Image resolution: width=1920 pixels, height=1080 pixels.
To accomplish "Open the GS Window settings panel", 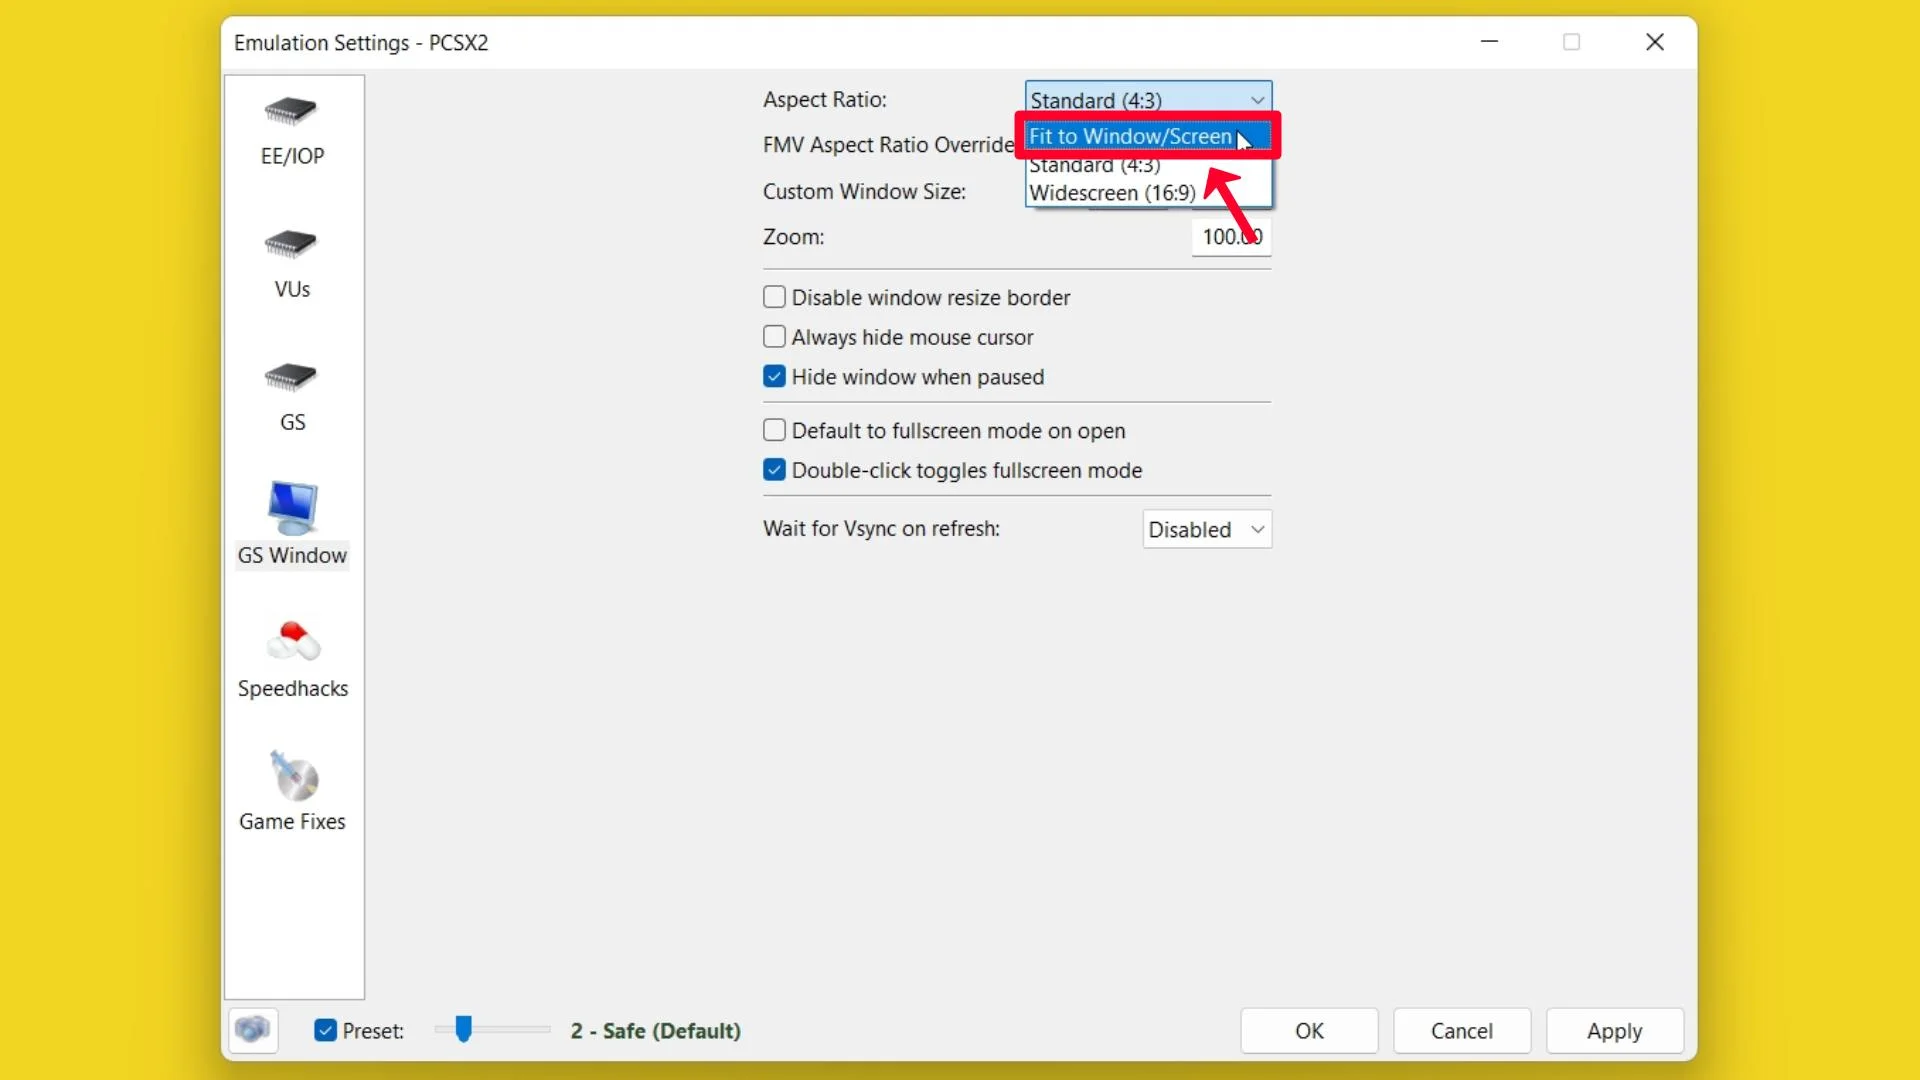I will click(291, 522).
